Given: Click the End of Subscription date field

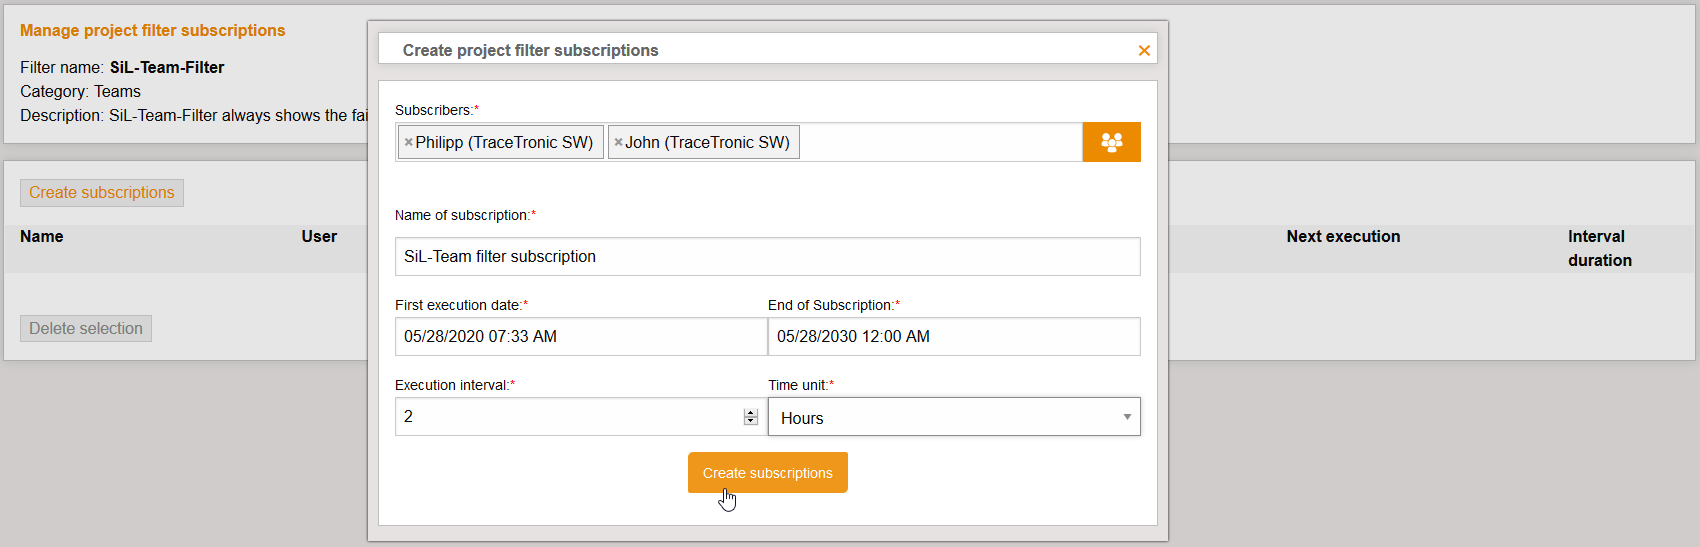Looking at the screenshot, I should tap(954, 336).
